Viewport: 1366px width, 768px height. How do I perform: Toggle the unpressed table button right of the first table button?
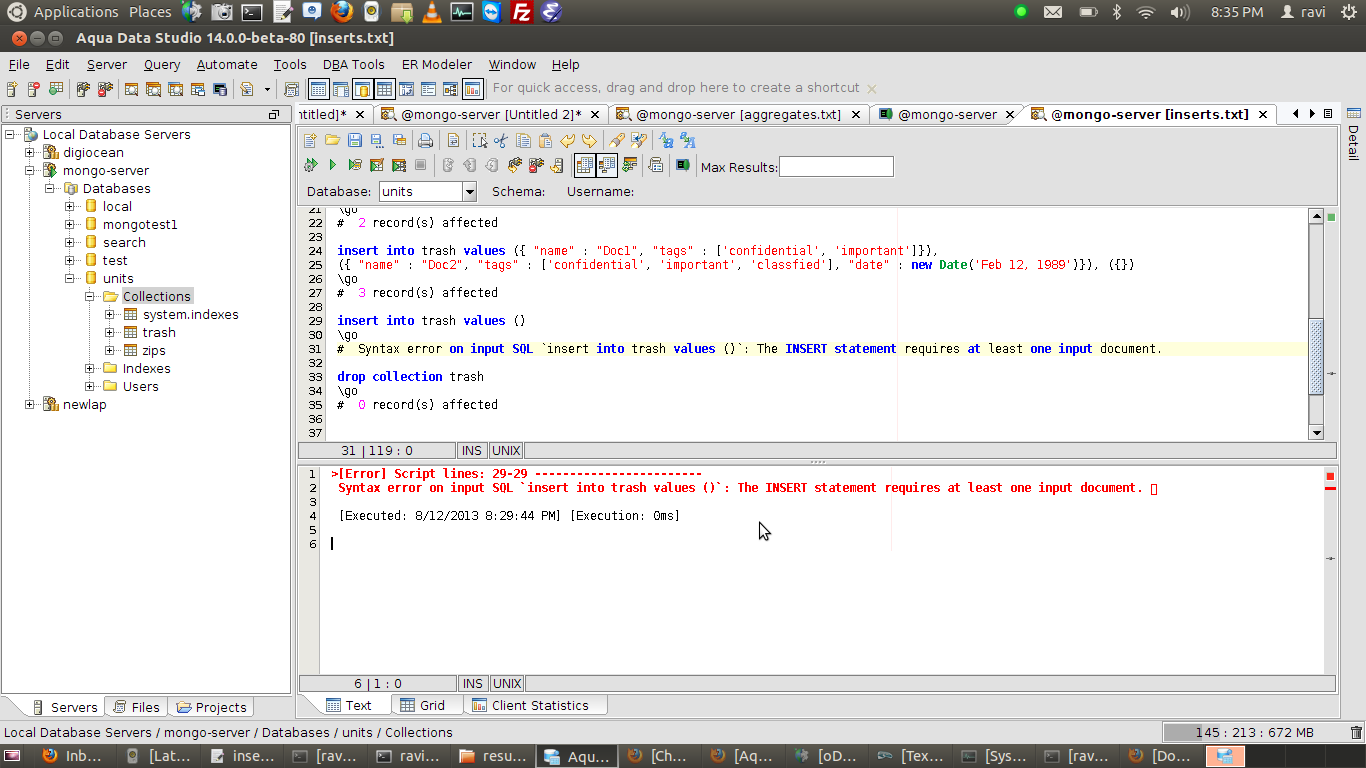pyautogui.click(x=340, y=89)
